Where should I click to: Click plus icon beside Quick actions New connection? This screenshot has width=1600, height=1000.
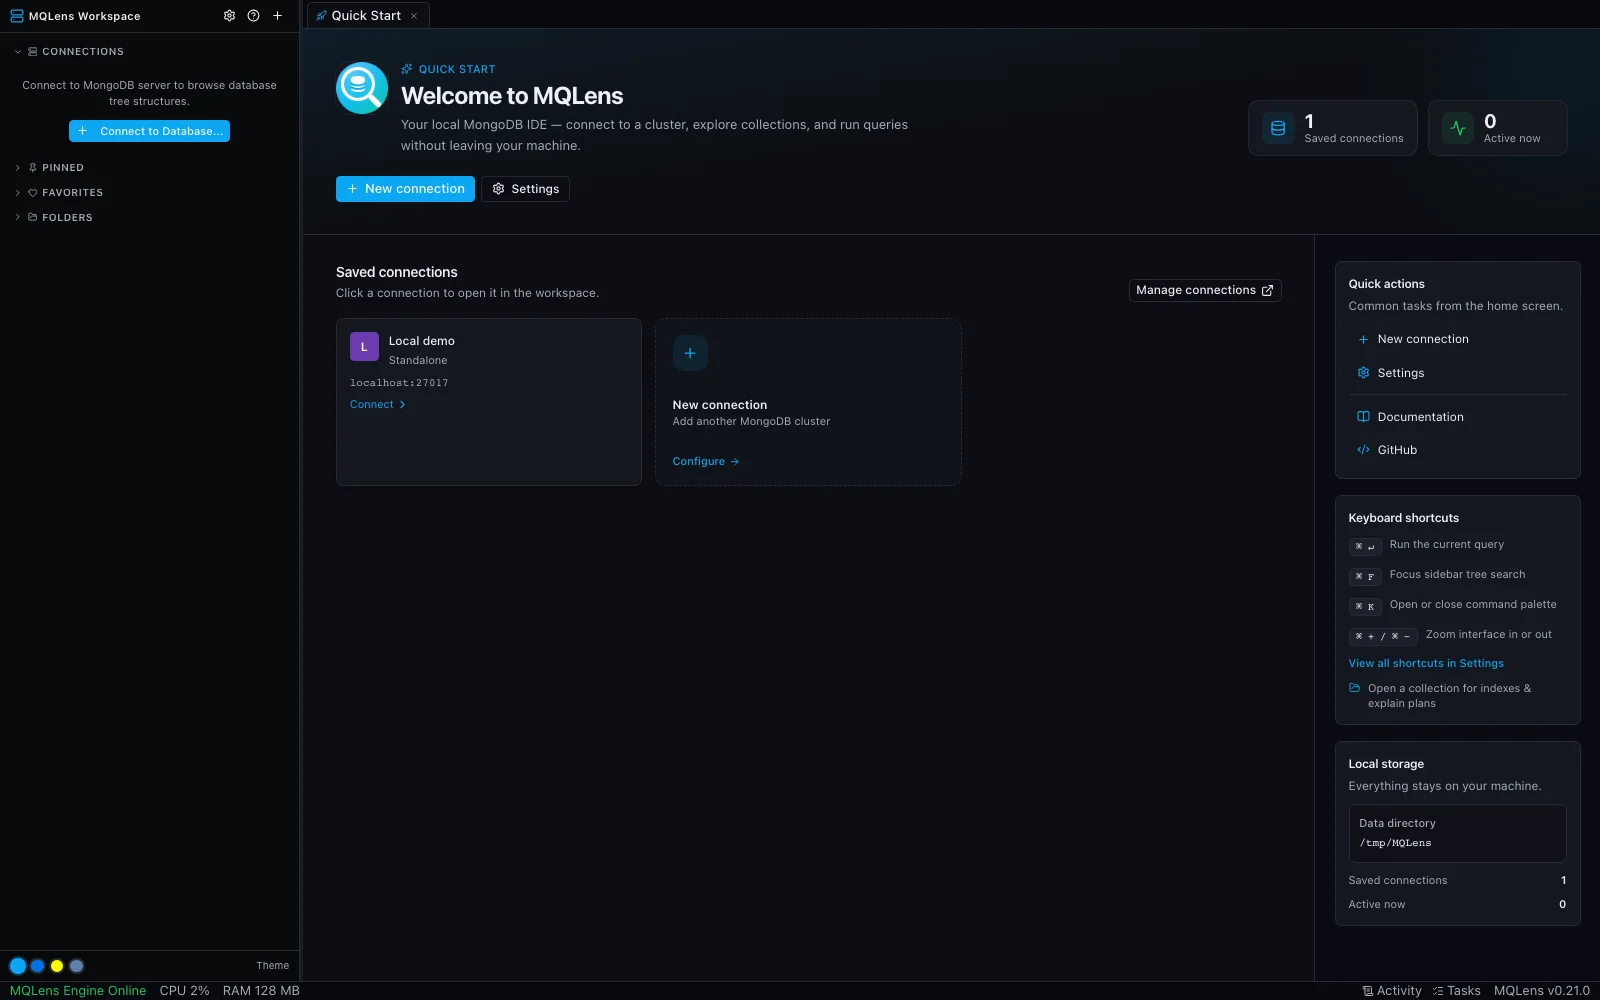(1363, 340)
